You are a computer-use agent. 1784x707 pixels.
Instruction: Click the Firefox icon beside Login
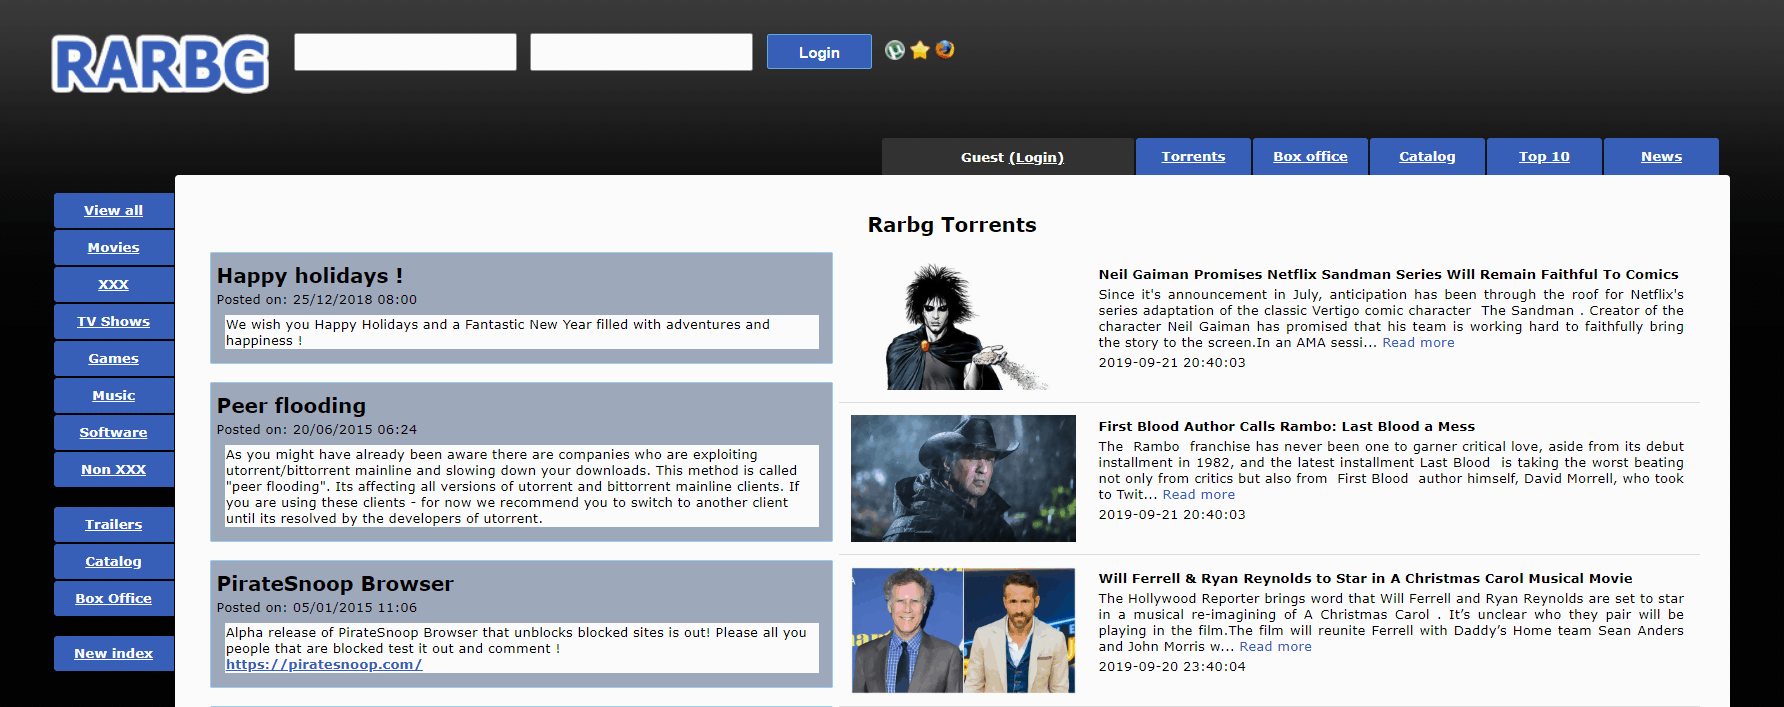[945, 49]
